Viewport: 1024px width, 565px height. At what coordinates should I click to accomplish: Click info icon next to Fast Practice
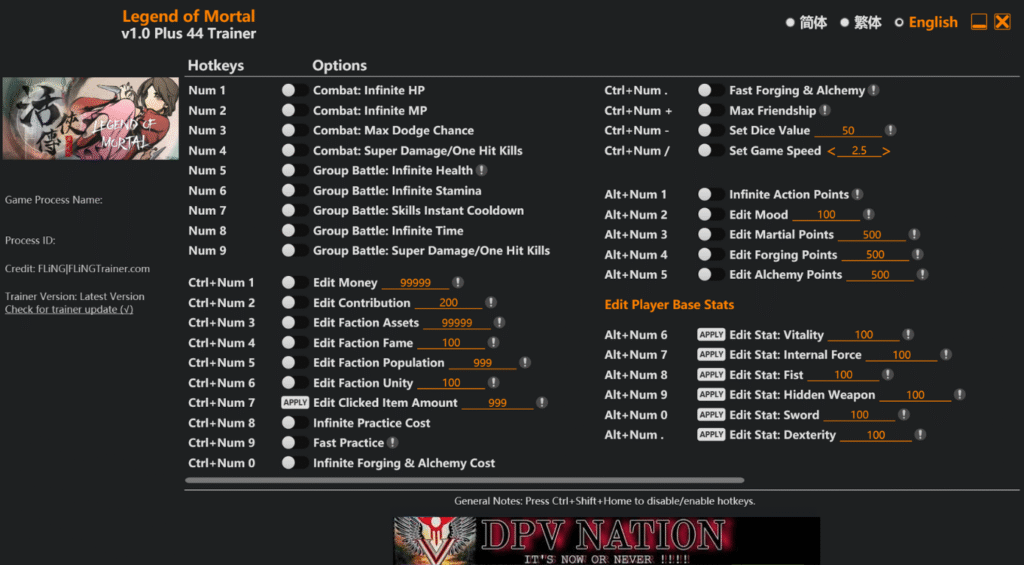click(393, 443)
